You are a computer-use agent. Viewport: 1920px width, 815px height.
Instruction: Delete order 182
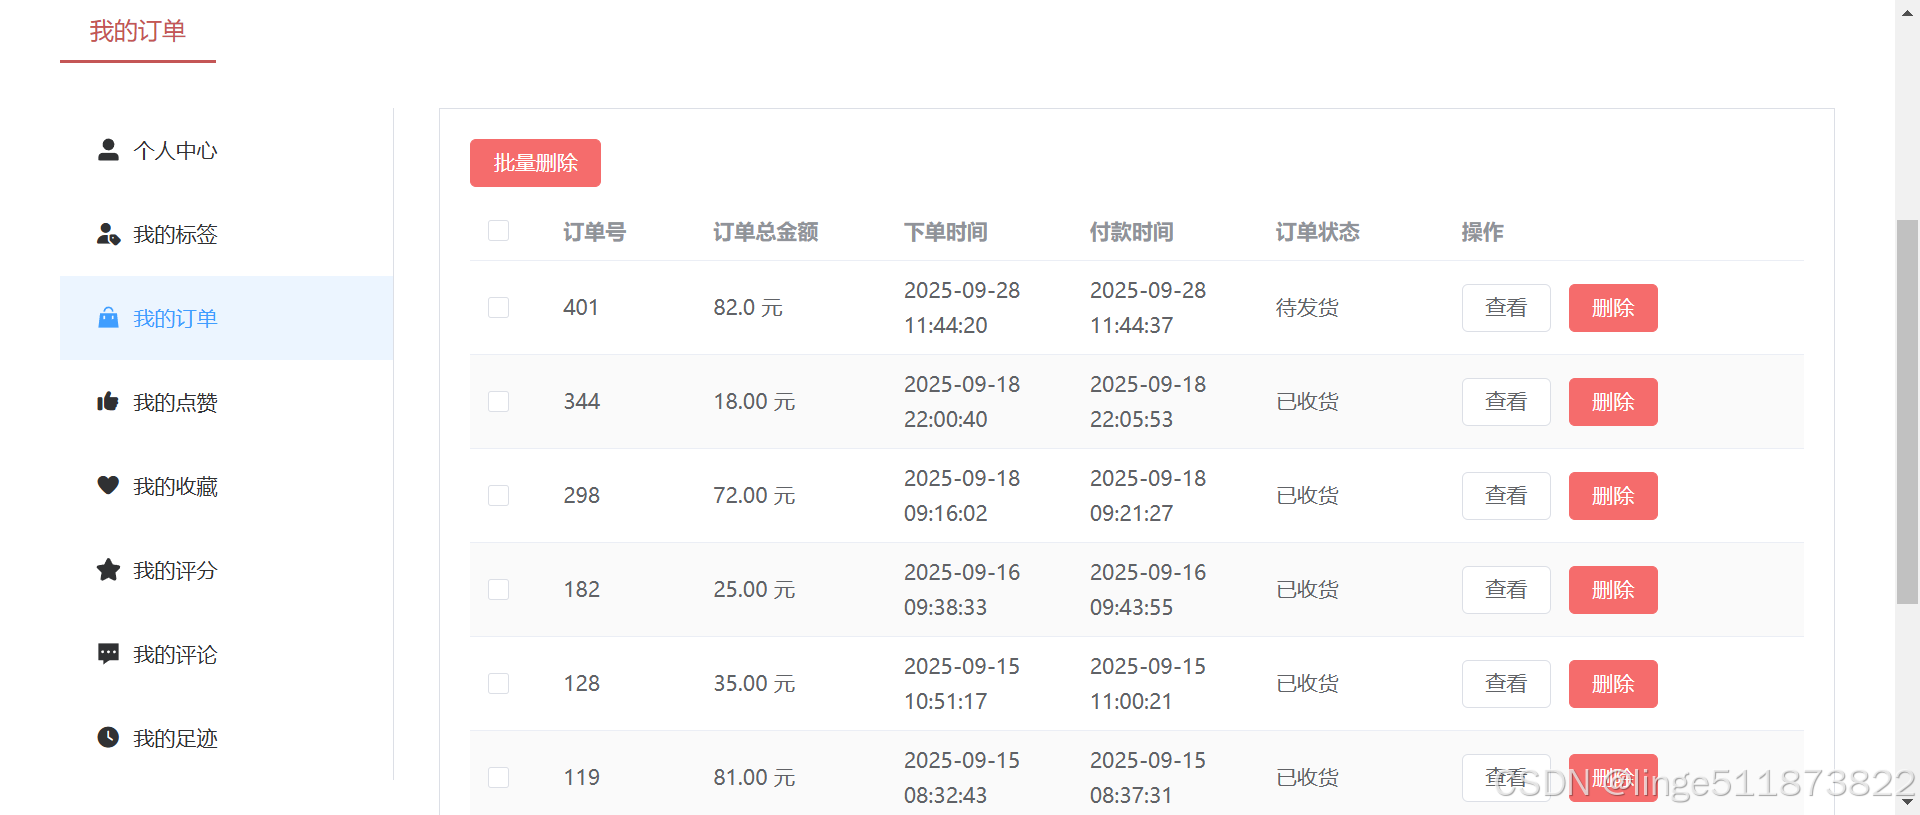[x=1613, y=590]
